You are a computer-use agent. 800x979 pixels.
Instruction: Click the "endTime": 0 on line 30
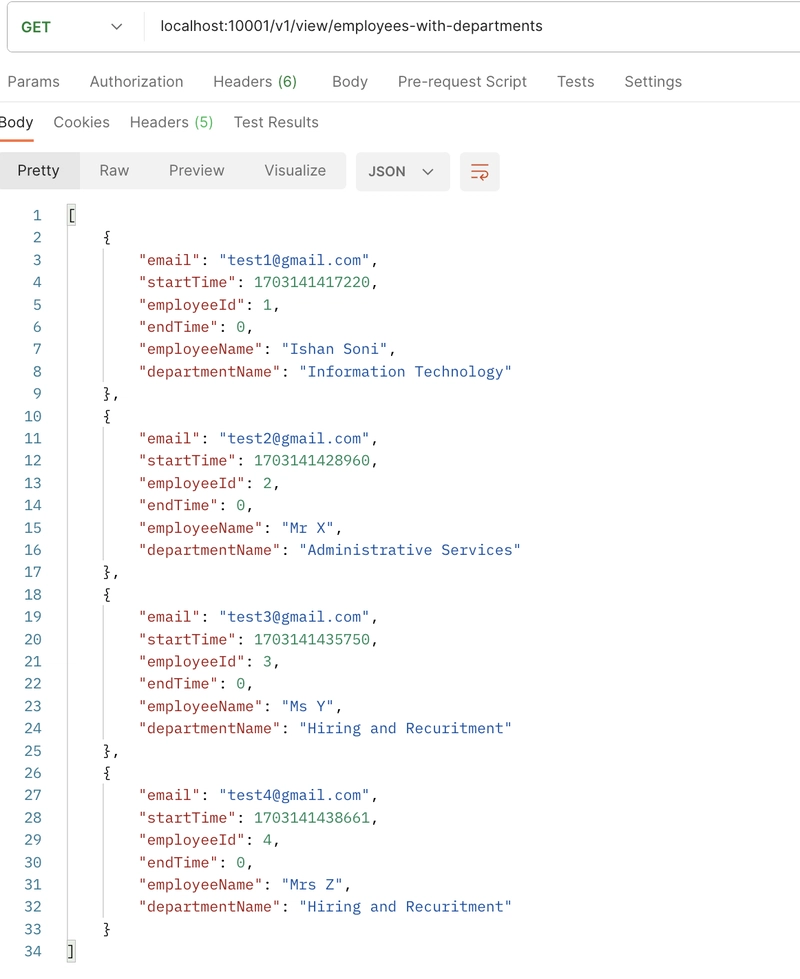point(195,863)
